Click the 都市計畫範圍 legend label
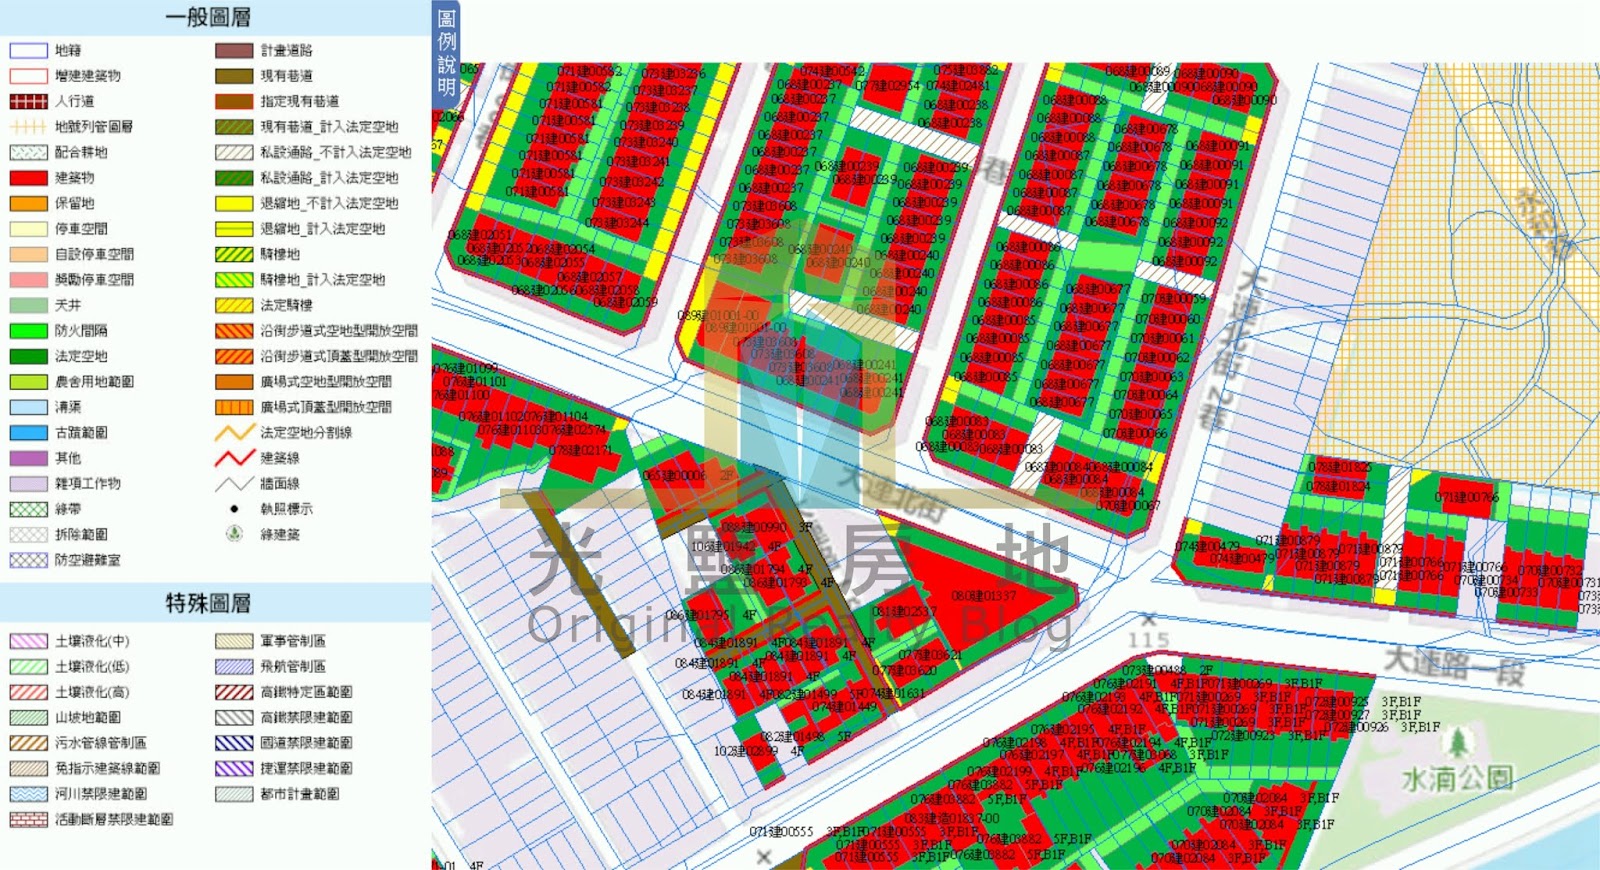This screenshot has height=870, width=1600. [300, 794]
